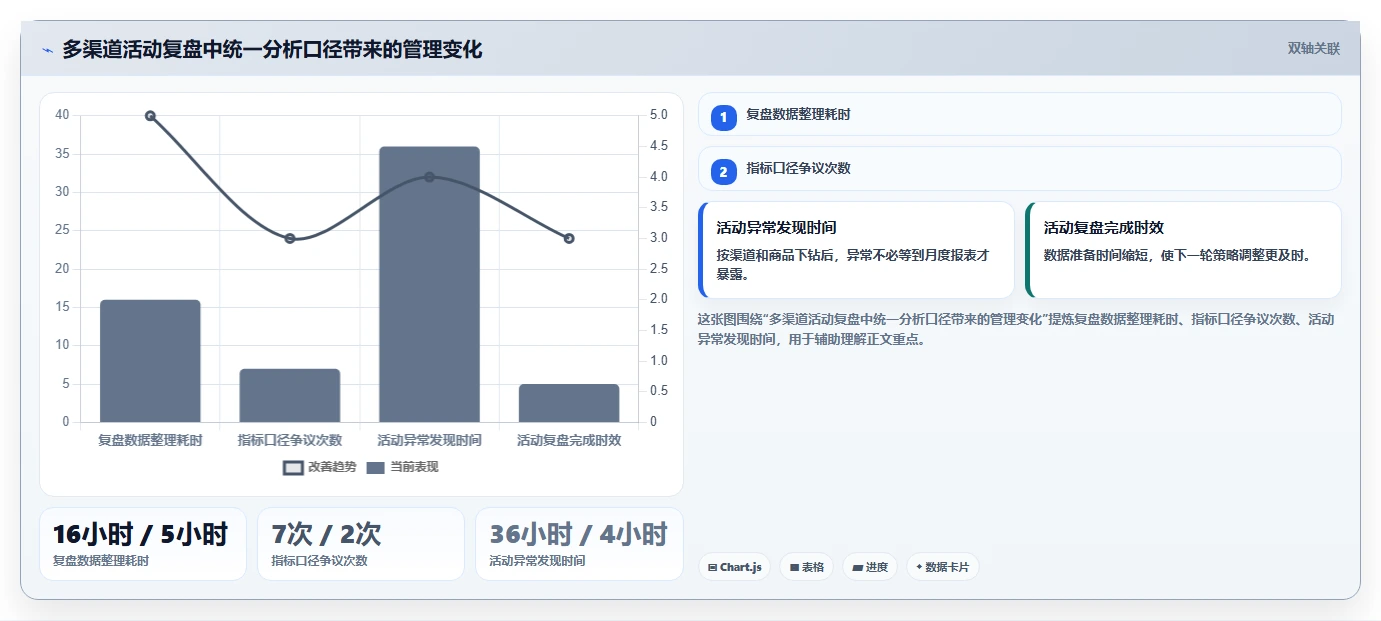Click the 指标口径争议次数 x-axis label

click(290, 440)
